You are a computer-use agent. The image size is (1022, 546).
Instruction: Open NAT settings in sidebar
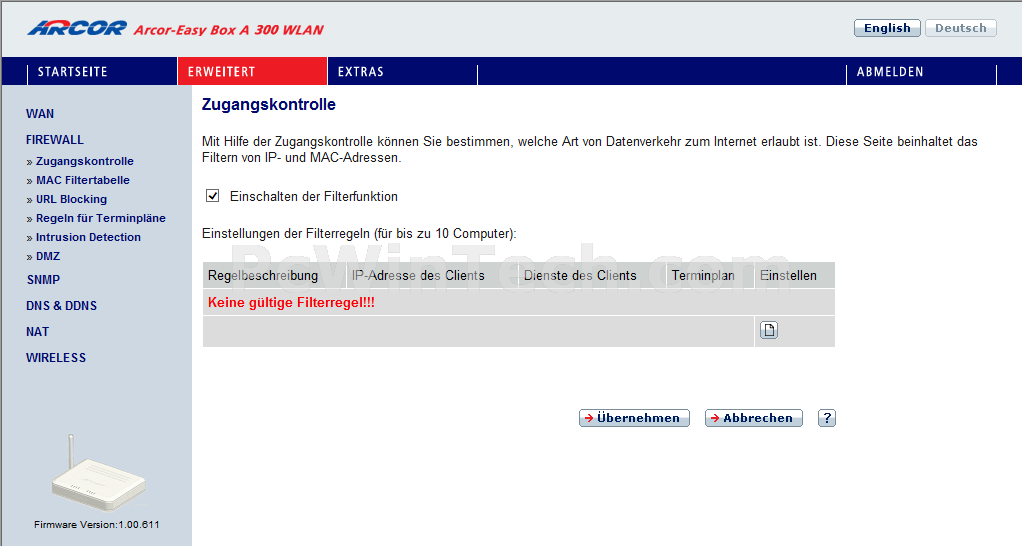tap(37, 332)
